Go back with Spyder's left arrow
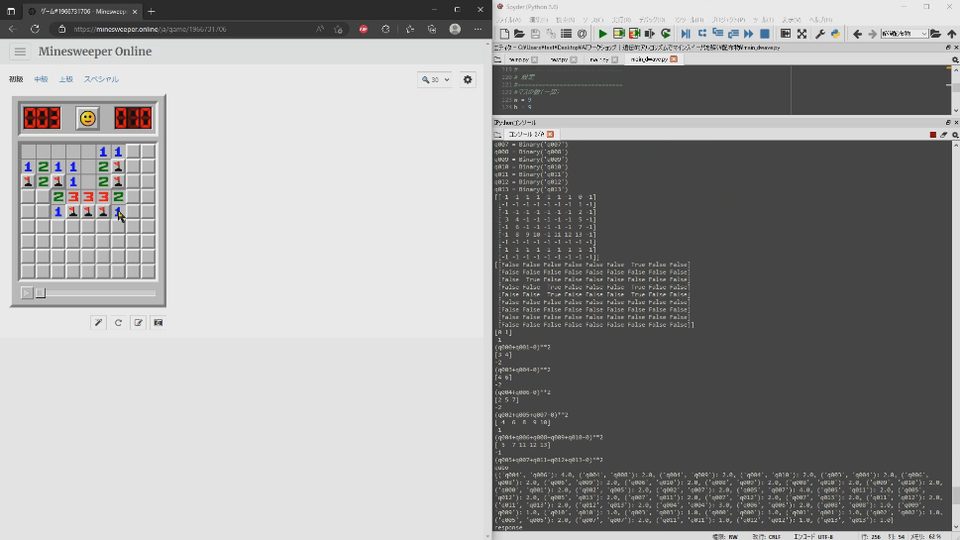This screenshot has width=960, height=540. pos(857,34)
